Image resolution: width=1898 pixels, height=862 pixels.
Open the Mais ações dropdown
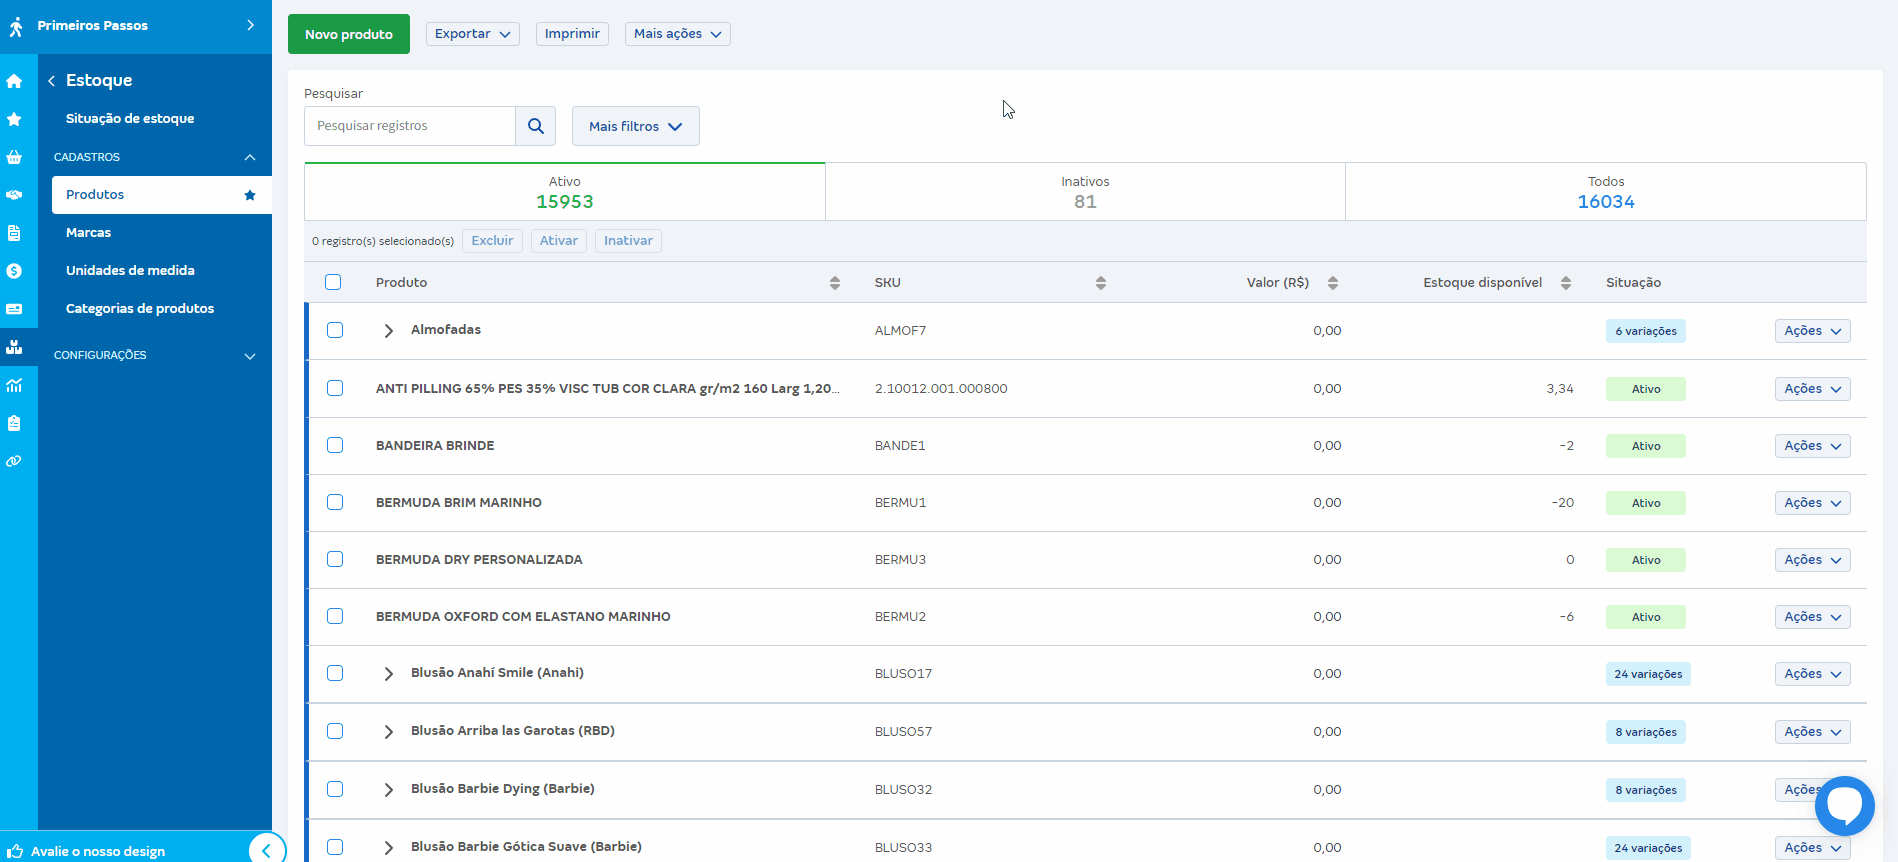click(678, 34)
